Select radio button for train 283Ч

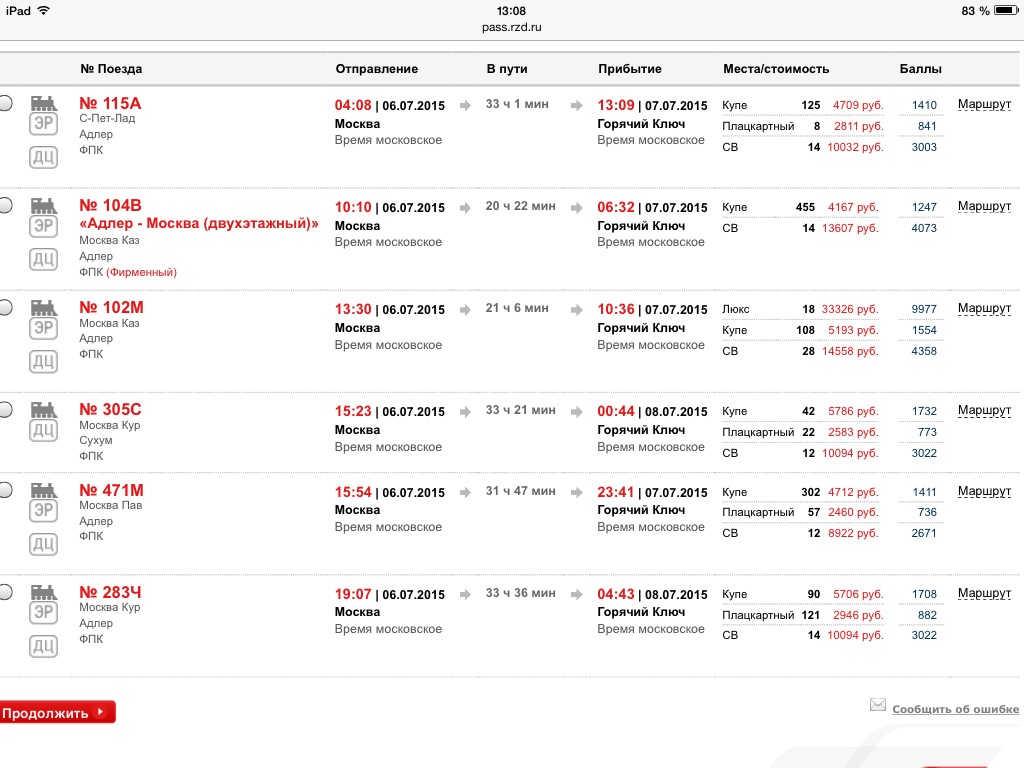(5, 592)
